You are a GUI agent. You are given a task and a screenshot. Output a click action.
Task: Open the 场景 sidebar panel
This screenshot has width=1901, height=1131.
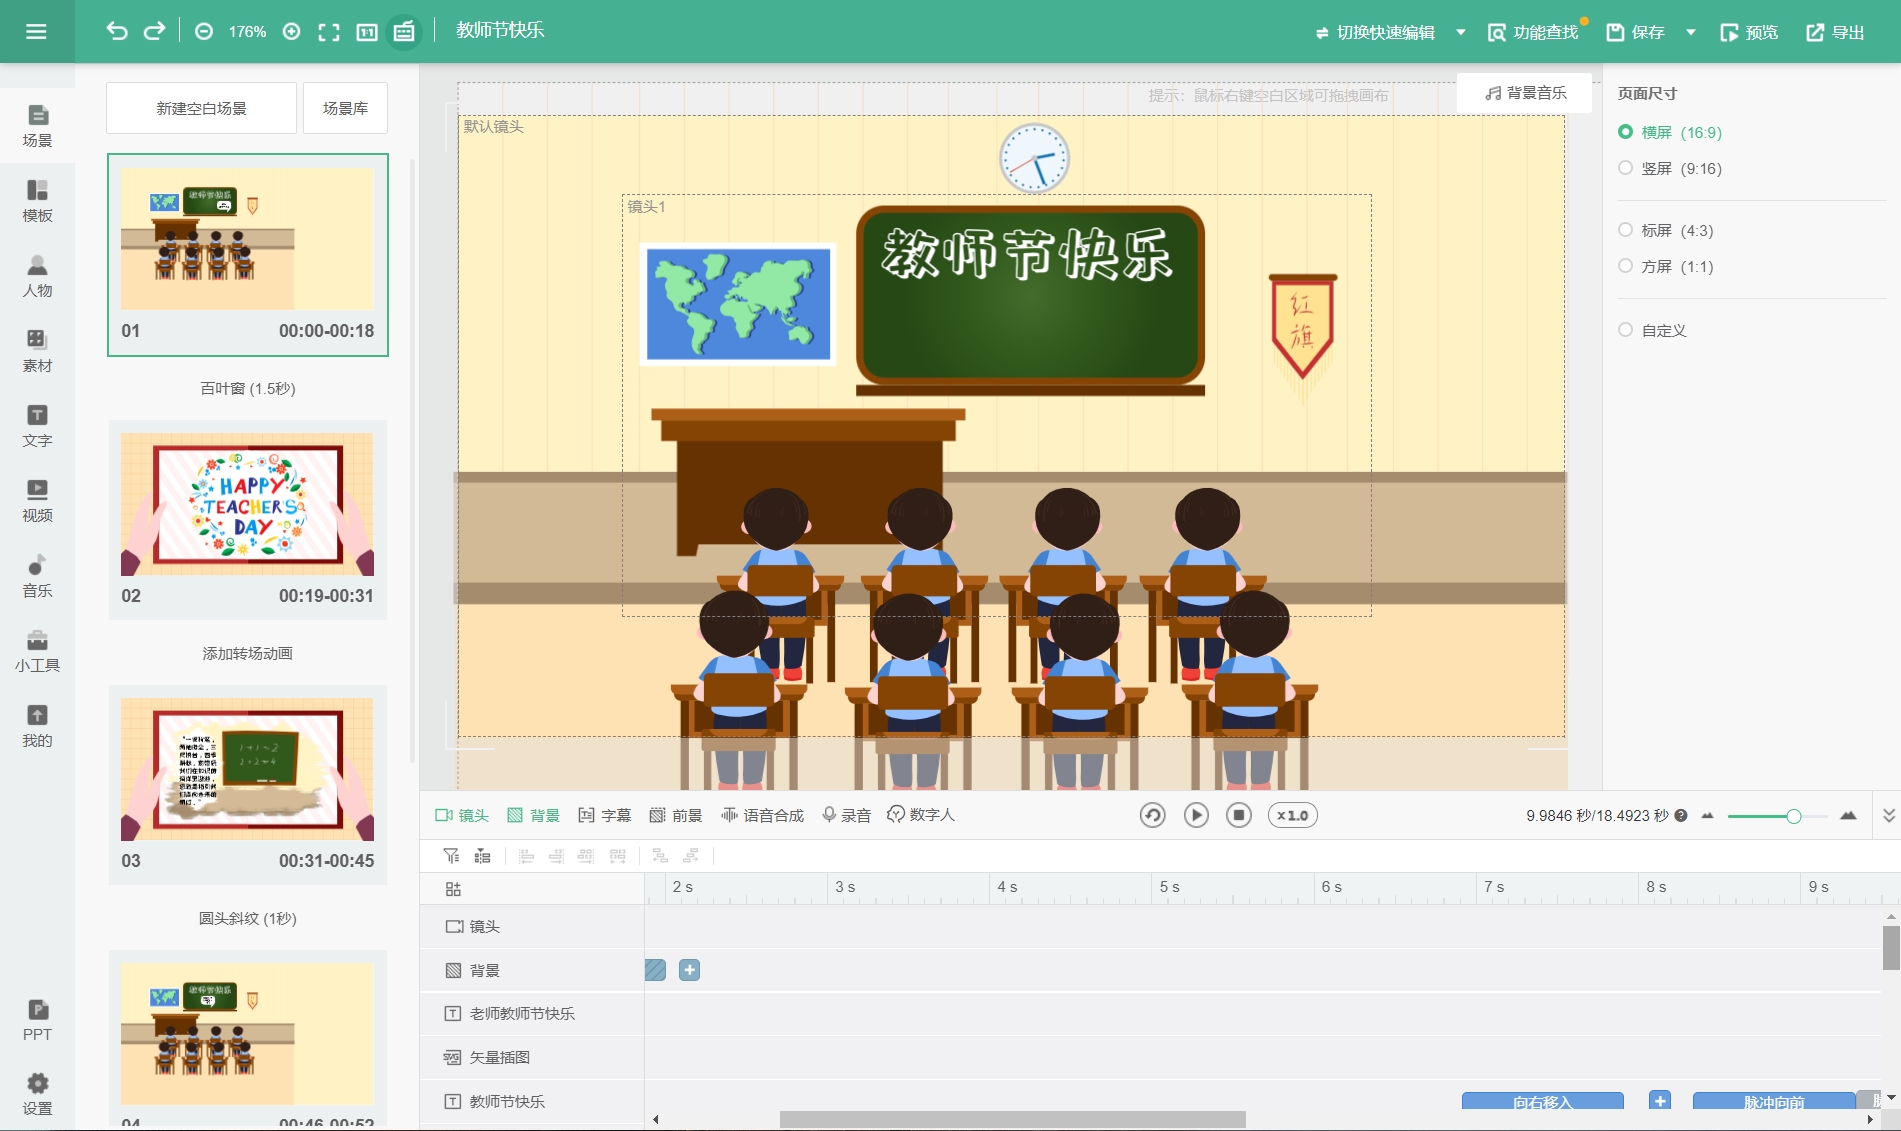[x=37, y=126]
